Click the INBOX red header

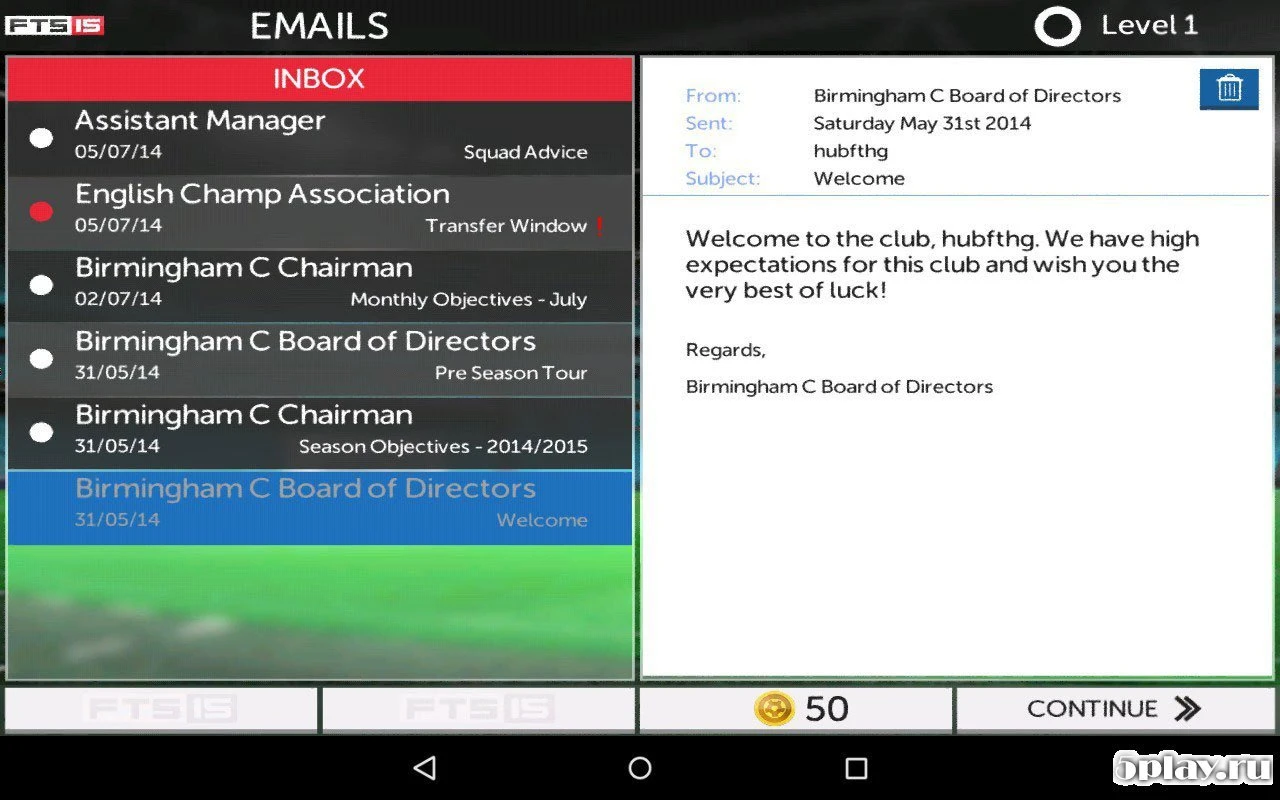pyautogui.click(x=320, y=79)
